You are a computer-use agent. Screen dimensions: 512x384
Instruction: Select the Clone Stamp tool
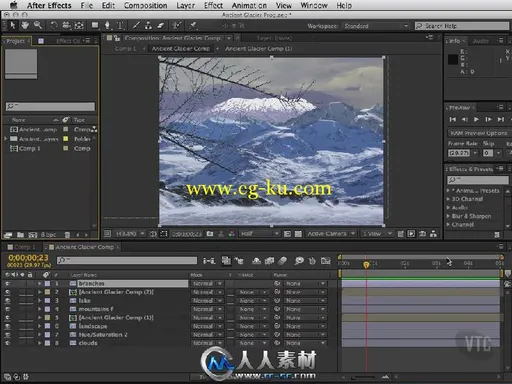click(148, 25)
